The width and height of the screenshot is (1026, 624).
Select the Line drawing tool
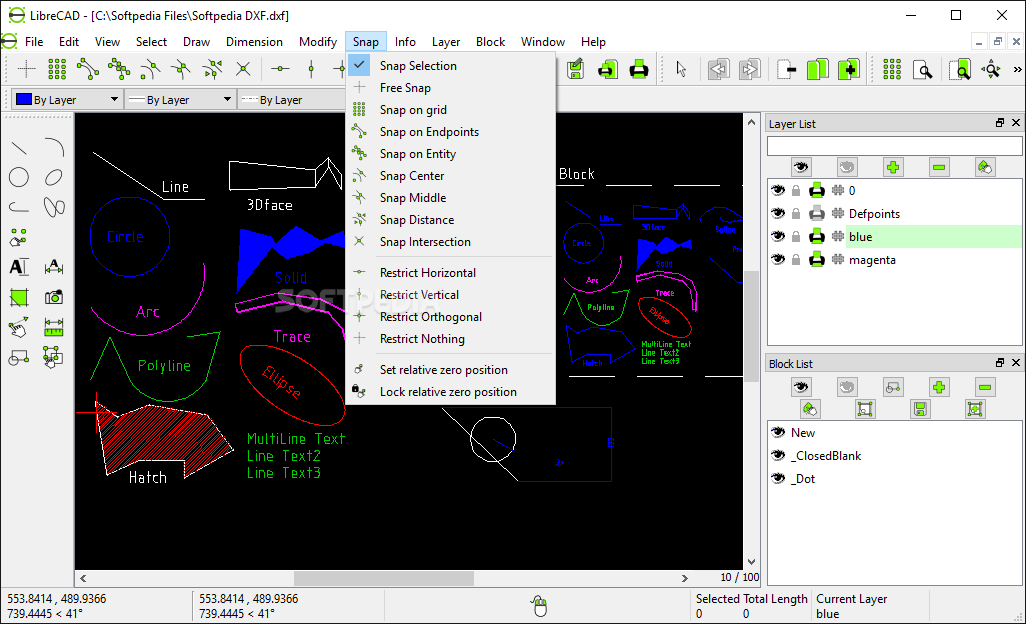[19, 147]
